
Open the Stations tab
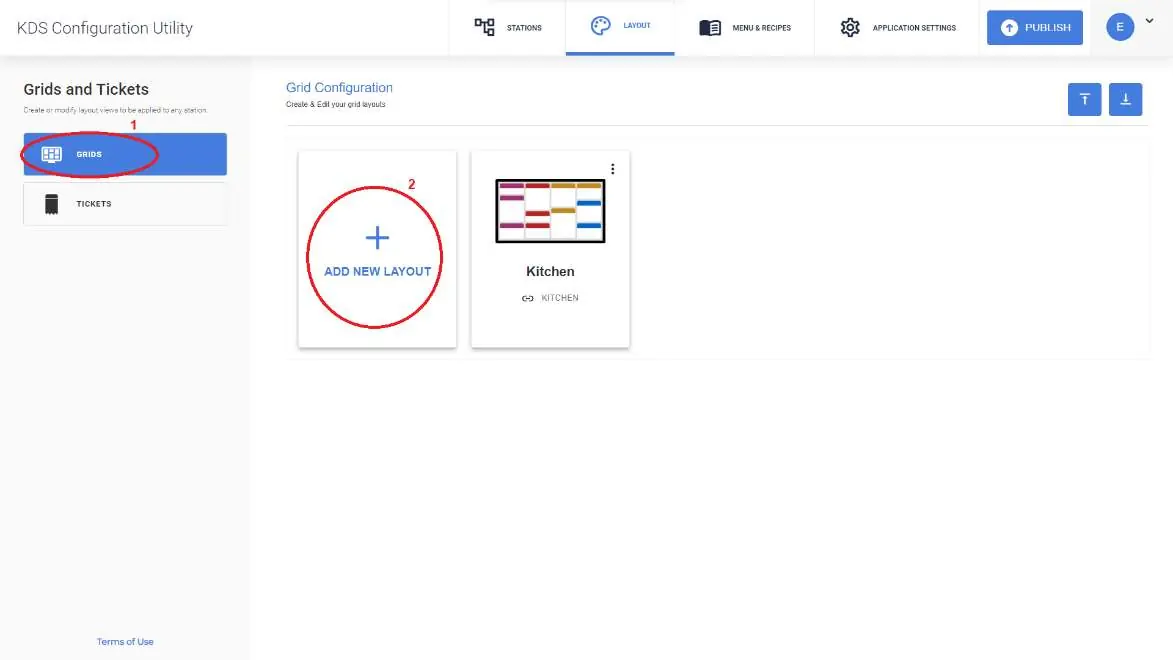tap(508, 28)
